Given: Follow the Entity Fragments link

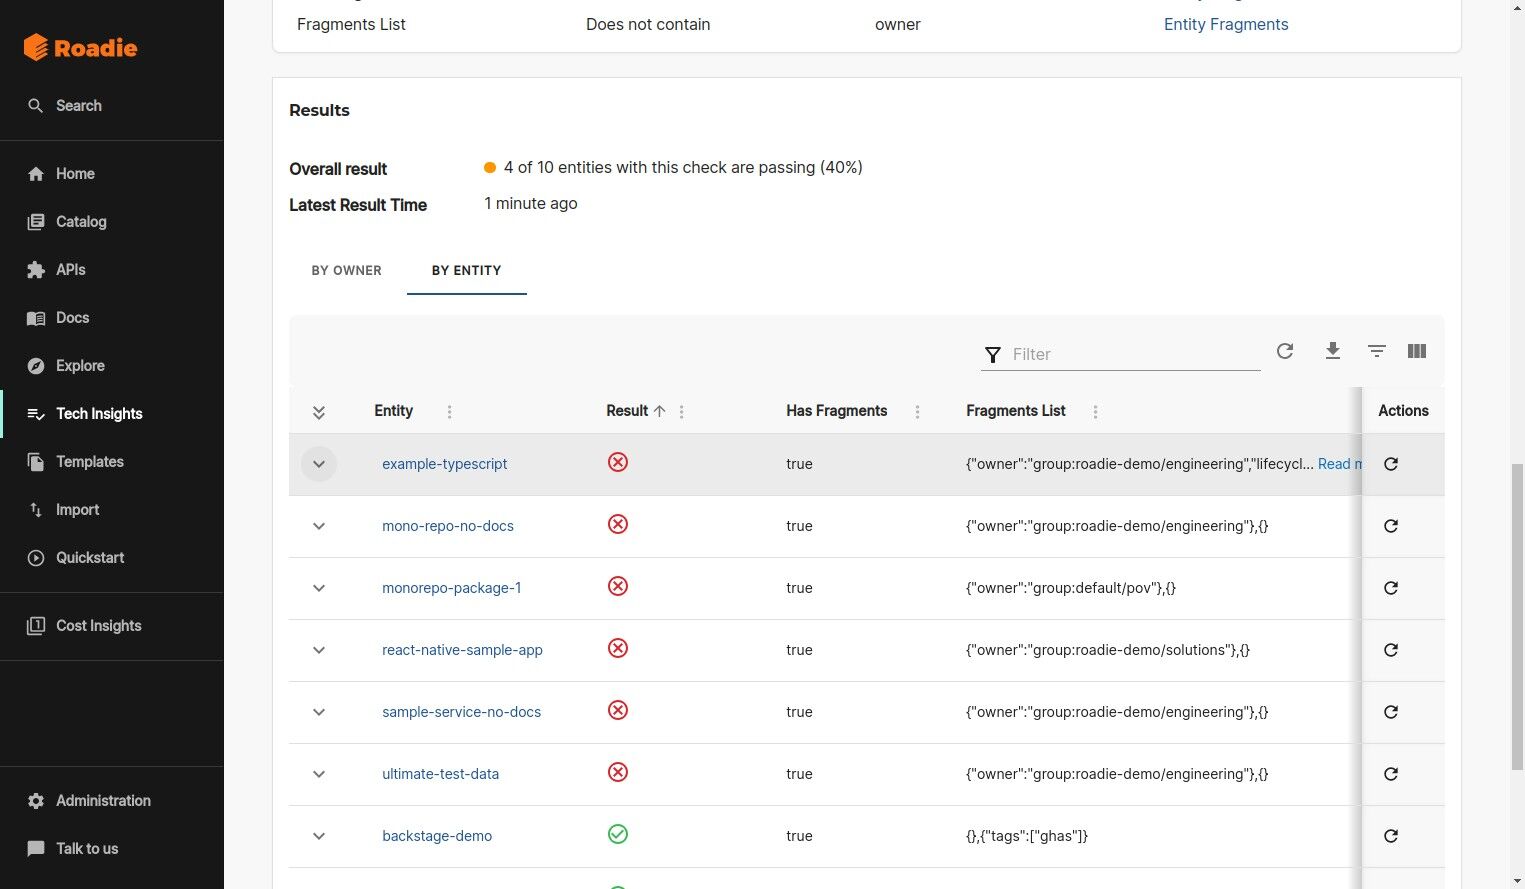Looking at the screenshot, I should click(1225, 25).
